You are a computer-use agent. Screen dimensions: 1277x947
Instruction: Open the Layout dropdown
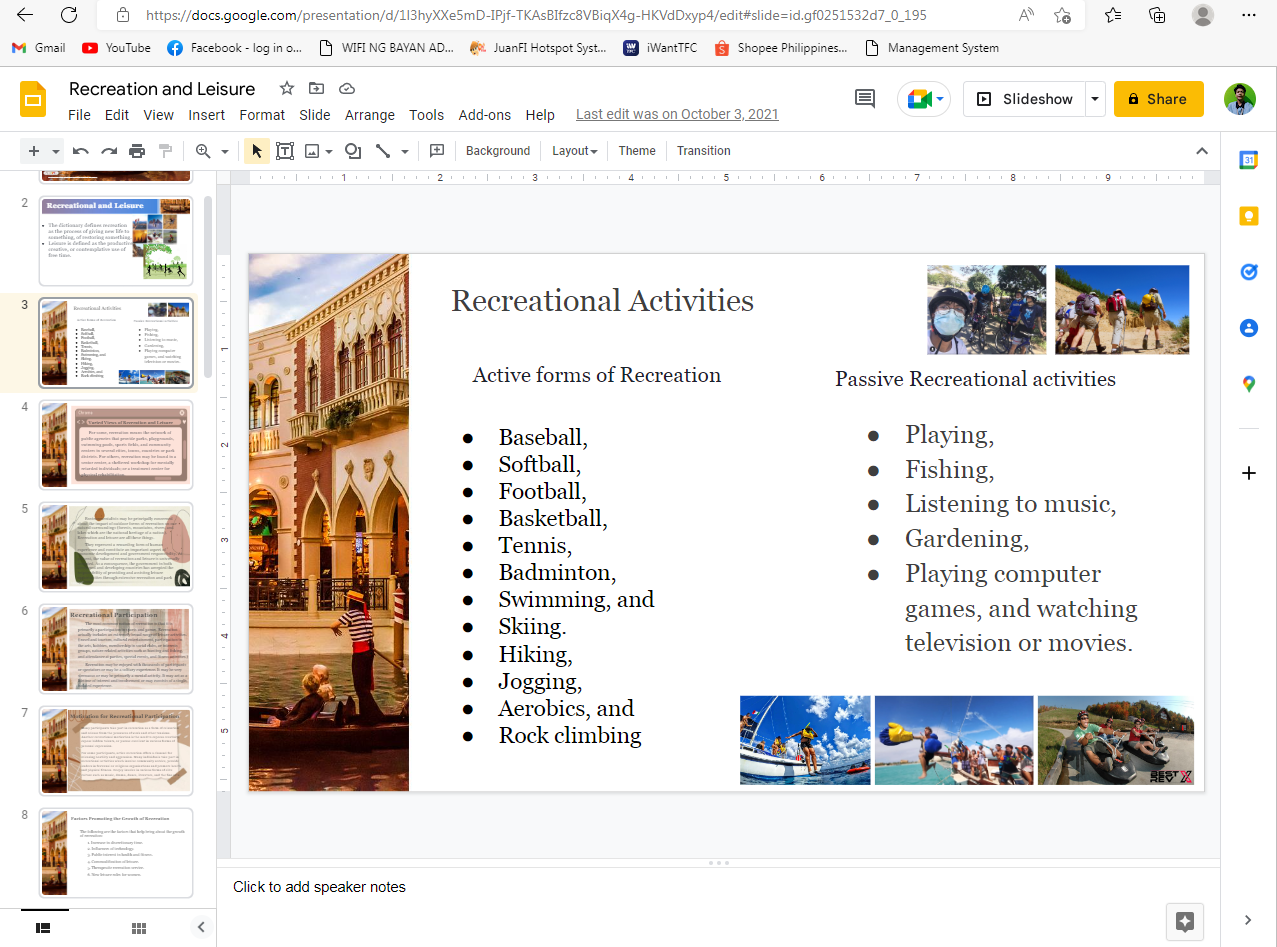click(574, 151)
